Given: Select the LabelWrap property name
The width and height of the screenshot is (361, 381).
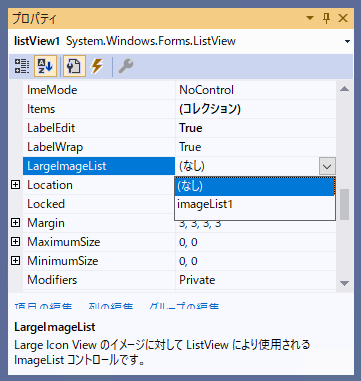Looking at the screenshot, I should pos(55,147).
